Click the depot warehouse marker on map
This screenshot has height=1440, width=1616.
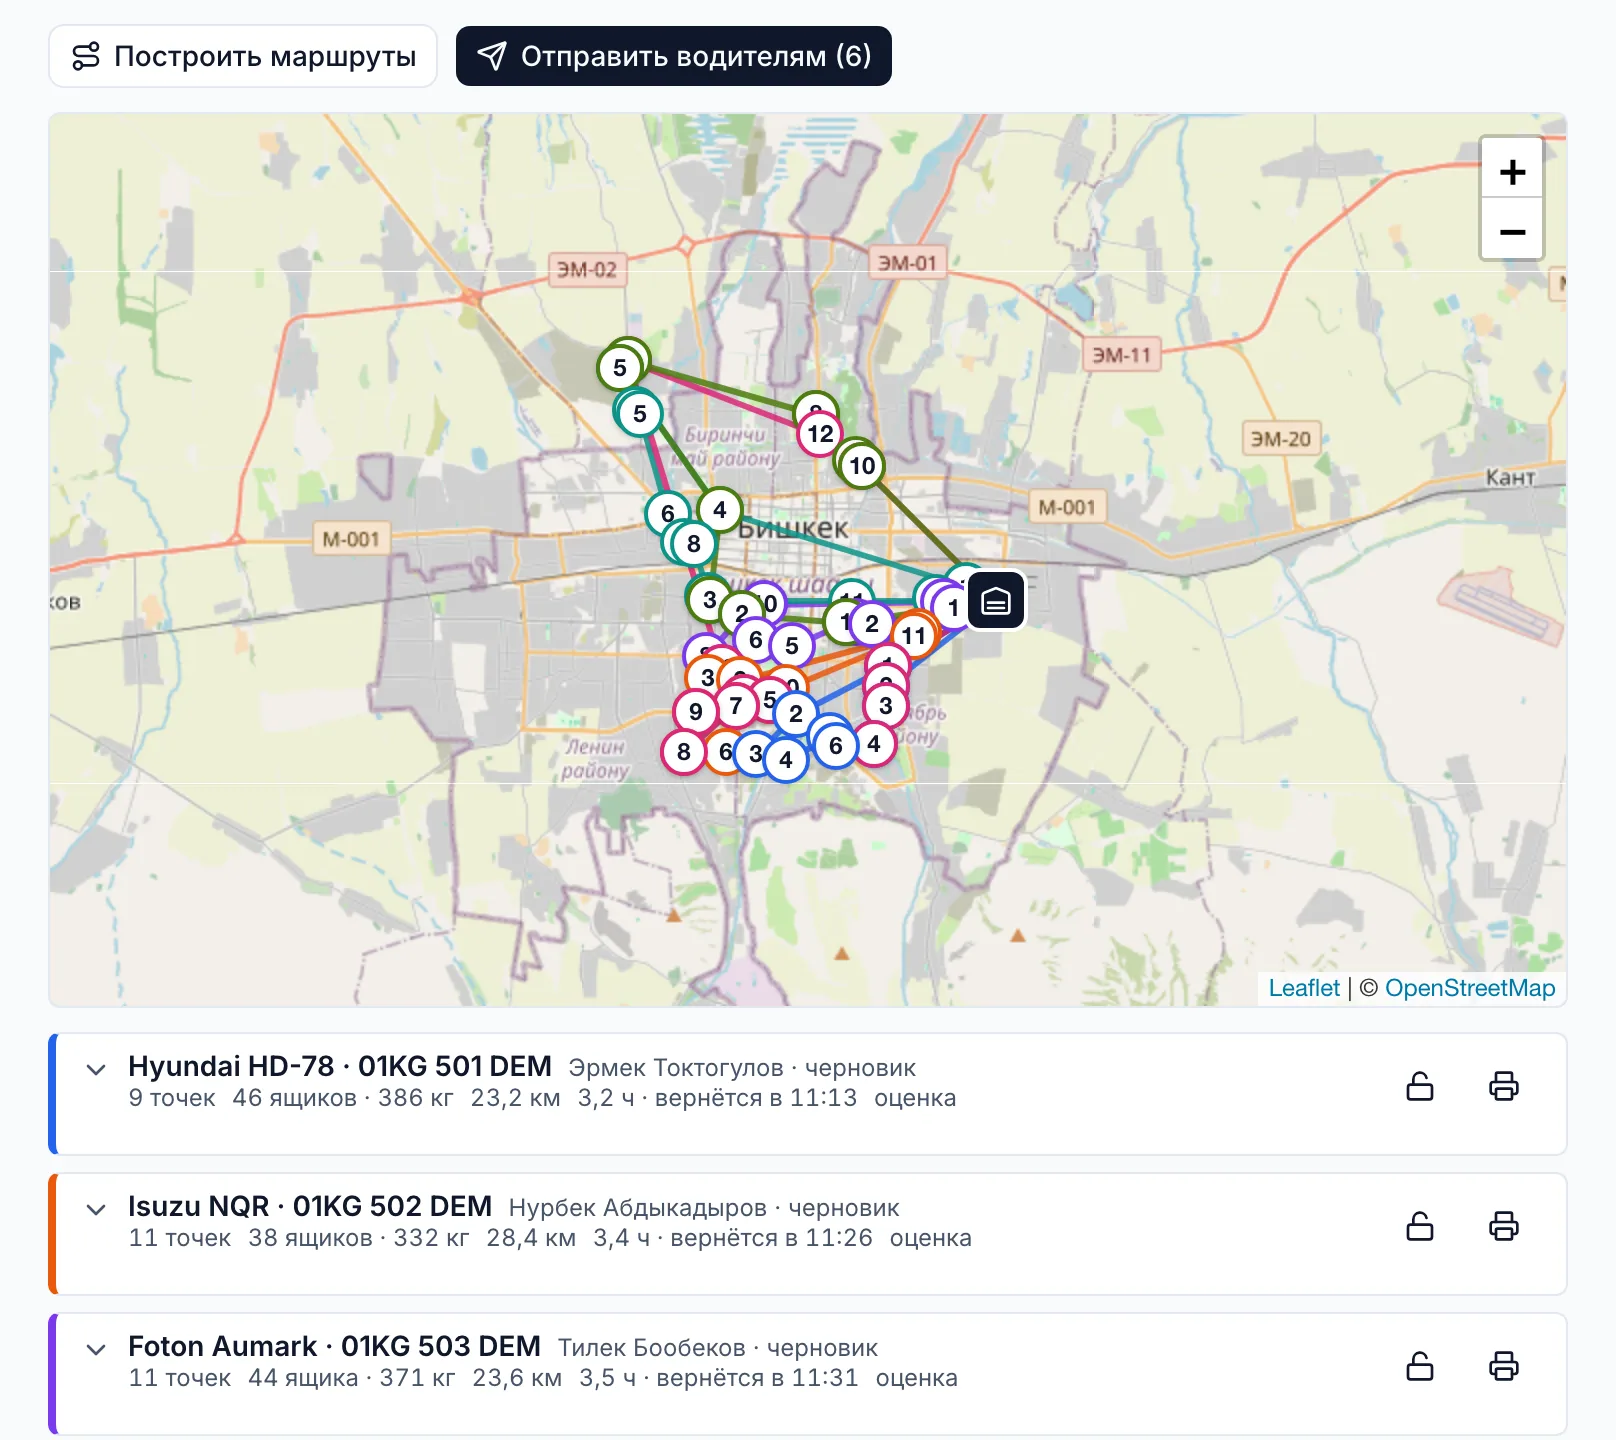pos(996,601)
